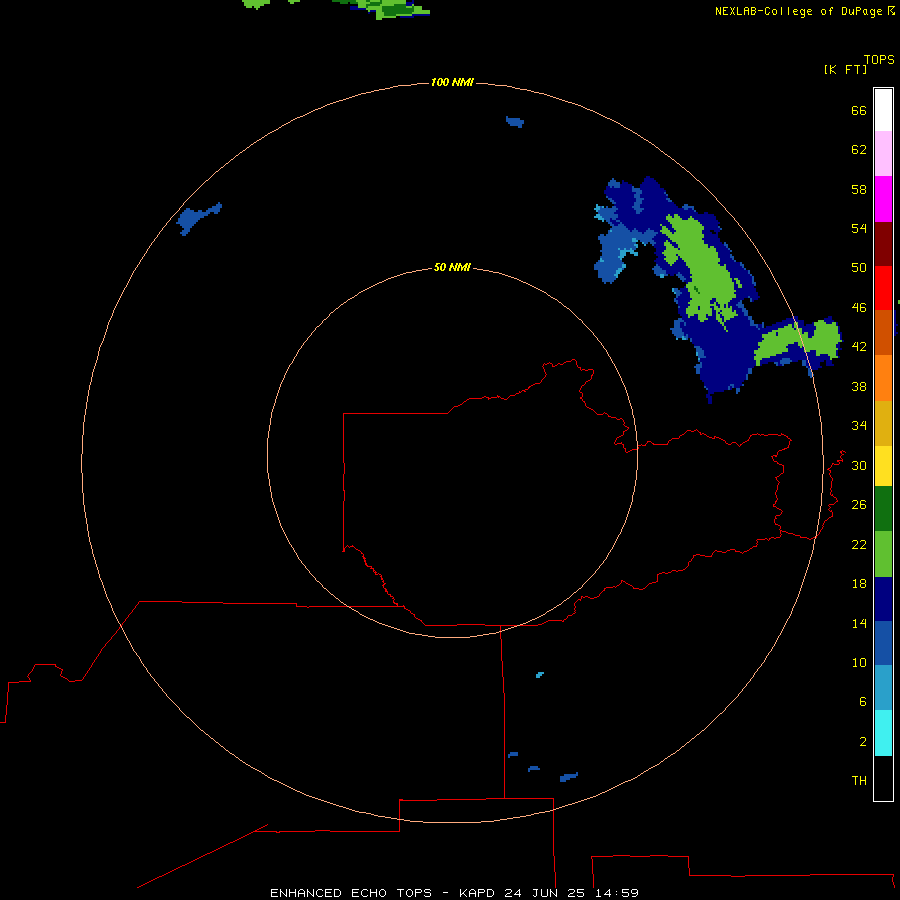Click the legend value 42
The width and height of the screenshot is (900, 900).
tap(859, 346)
